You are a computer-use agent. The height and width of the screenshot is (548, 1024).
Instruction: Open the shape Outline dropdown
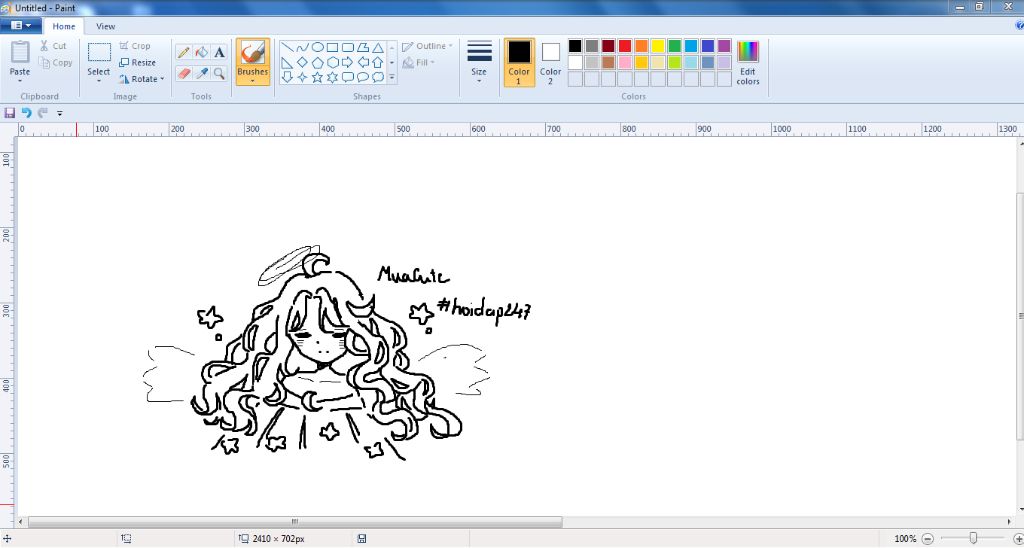(427, 46)
